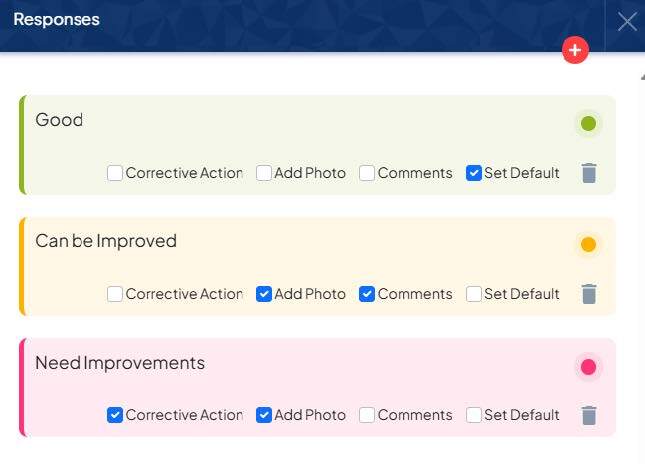Viewport: 645px width, 464px height.
Task: Click the scrollbar up arrow
Action: pyautogui.click(x=641, y=76)
